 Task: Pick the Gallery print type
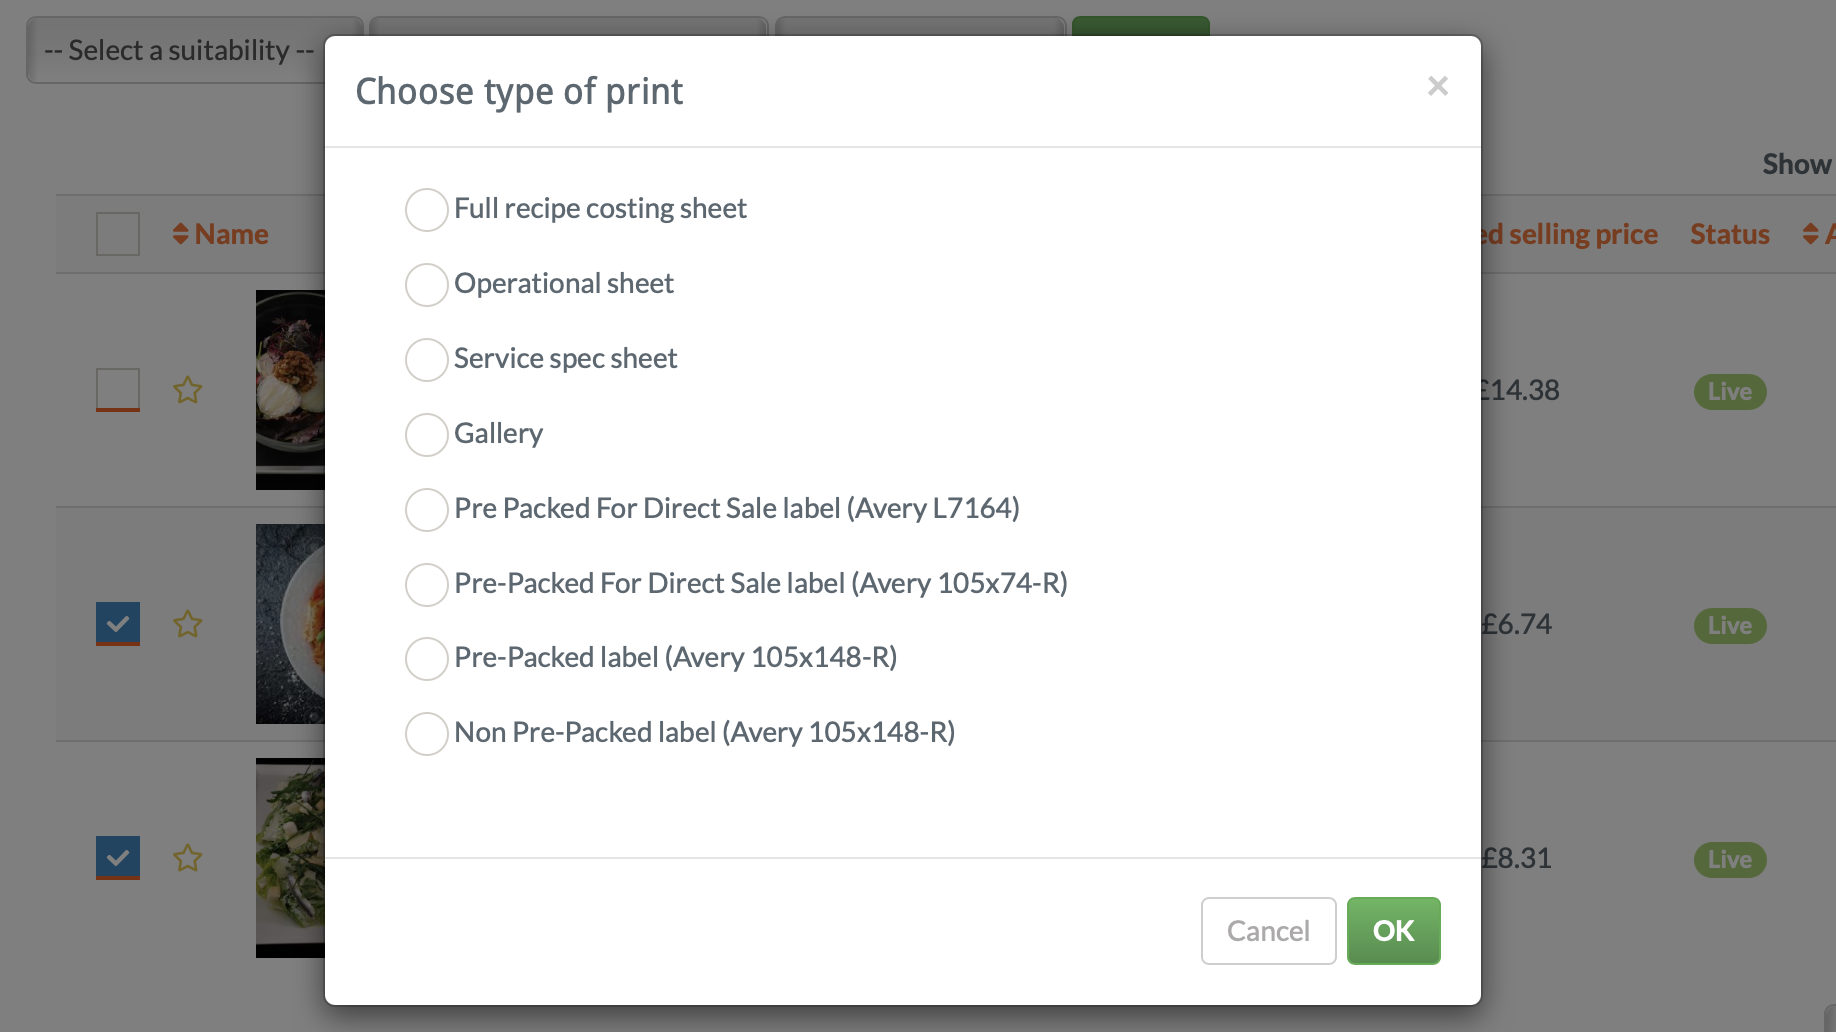pyautogui.click(x=426, y=435)
